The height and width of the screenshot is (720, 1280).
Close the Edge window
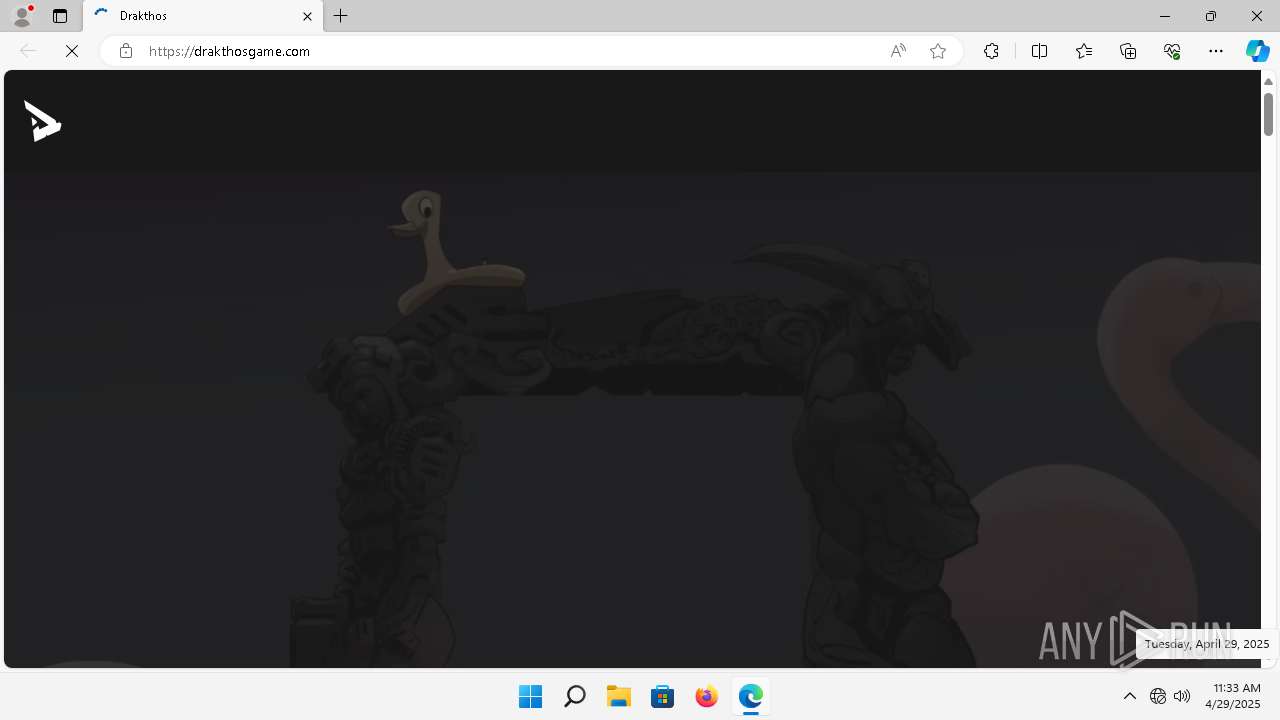1257,16
